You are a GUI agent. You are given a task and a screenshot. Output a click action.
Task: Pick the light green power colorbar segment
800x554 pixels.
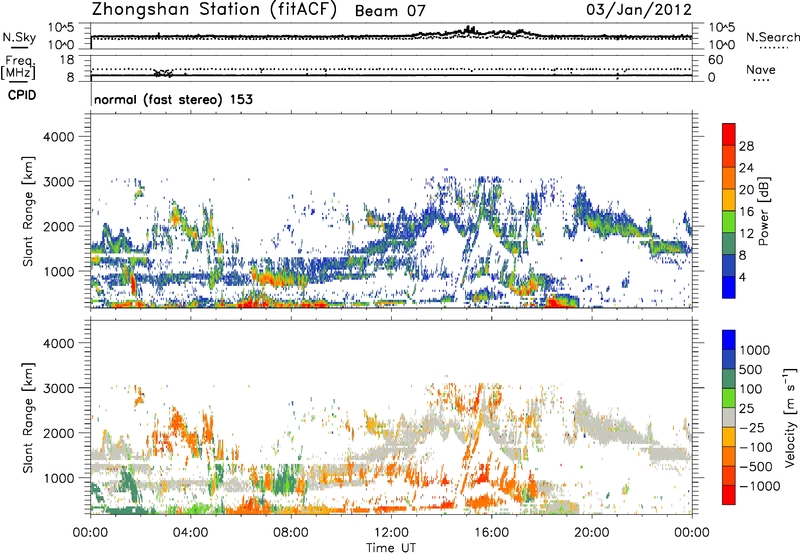[x=729, y=222]
